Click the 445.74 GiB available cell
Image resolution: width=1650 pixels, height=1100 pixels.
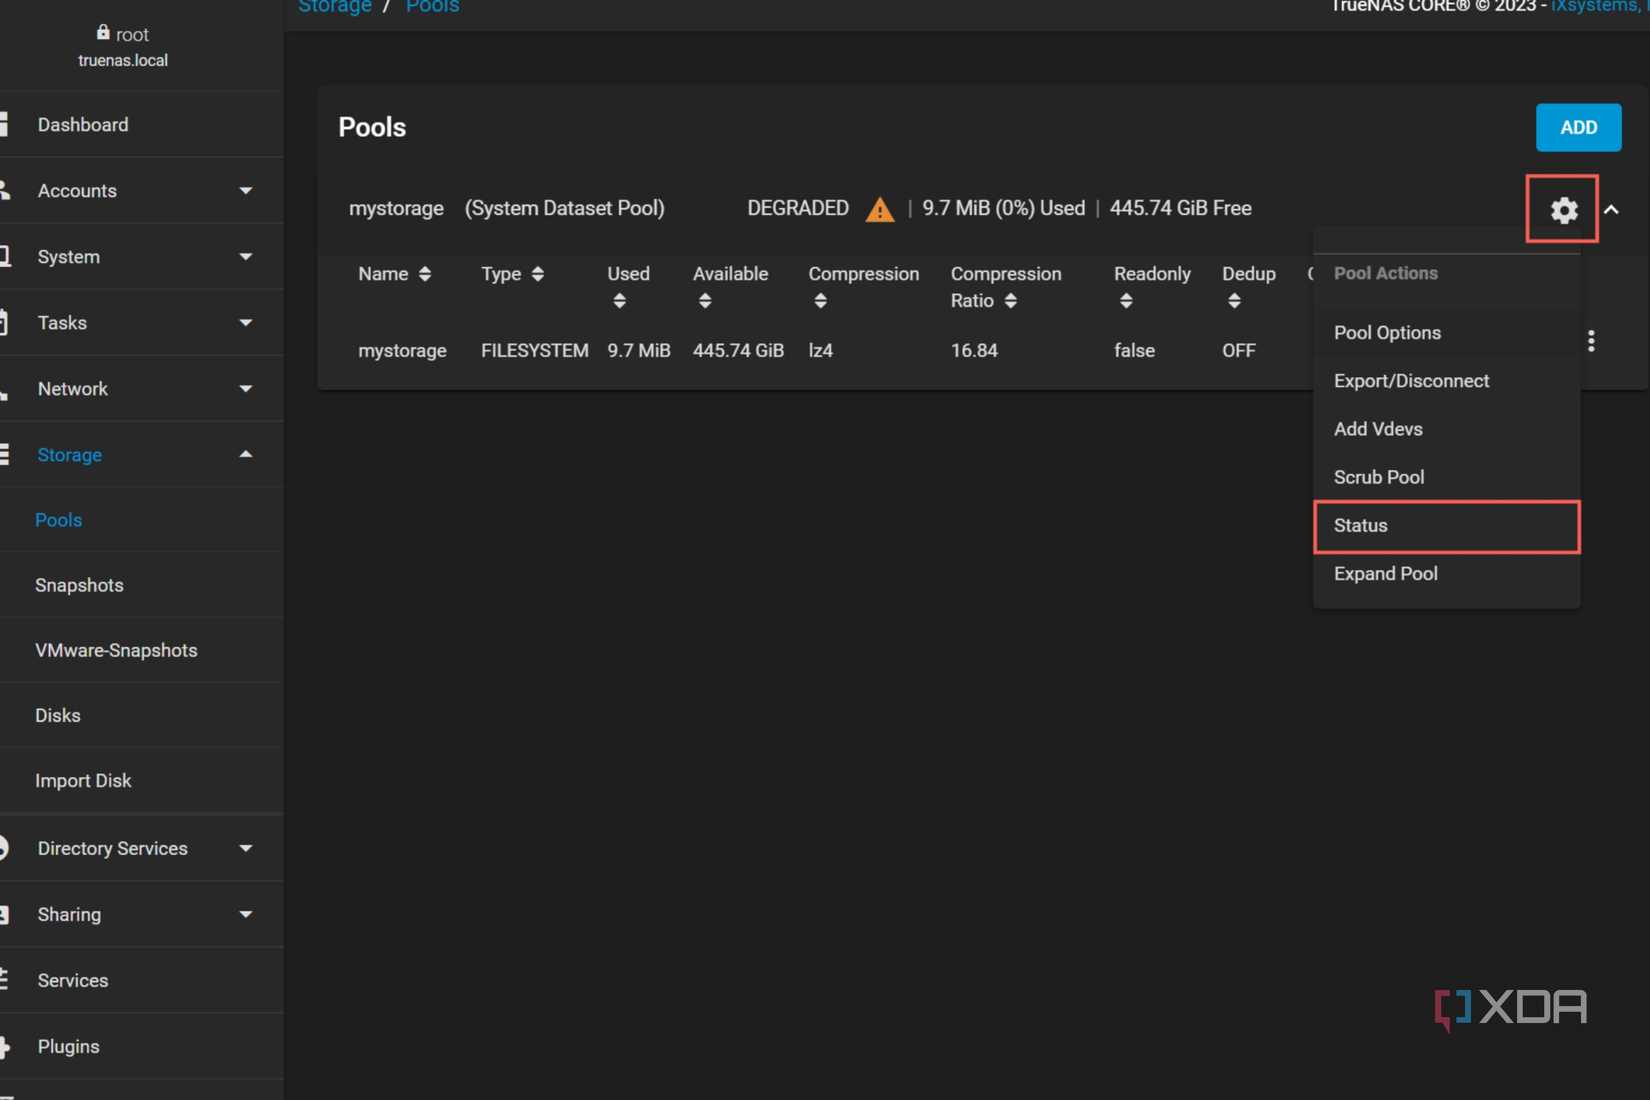[x=738, y=351]
